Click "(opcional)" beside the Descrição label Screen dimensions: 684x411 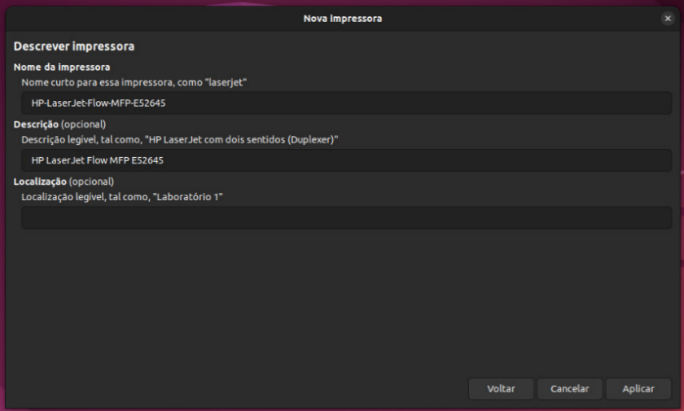[x=84, y=124]
